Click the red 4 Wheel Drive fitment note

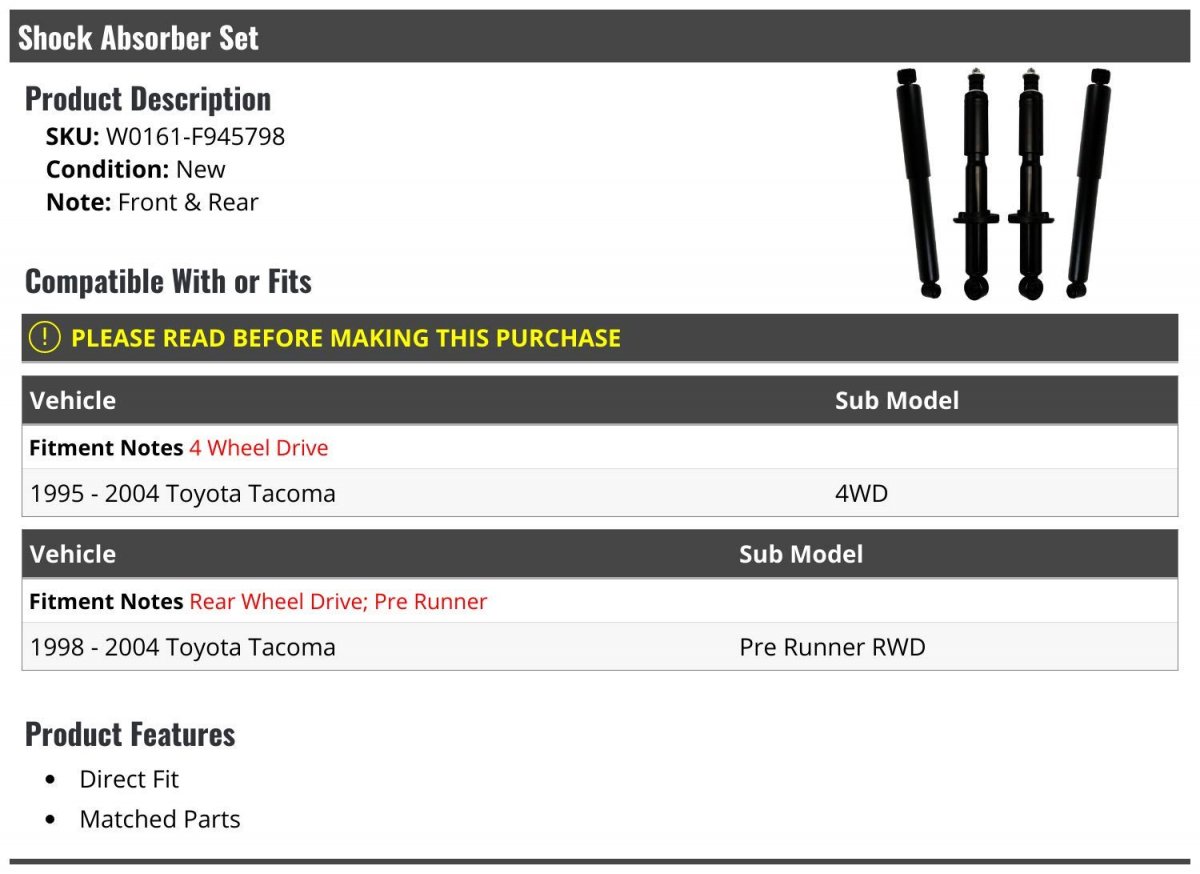[x=258, y=448]
